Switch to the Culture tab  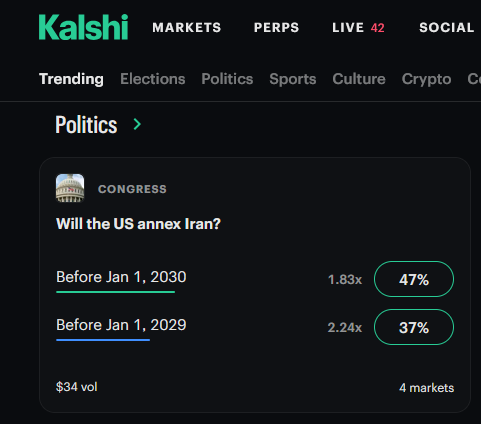[x=359, y=79]
